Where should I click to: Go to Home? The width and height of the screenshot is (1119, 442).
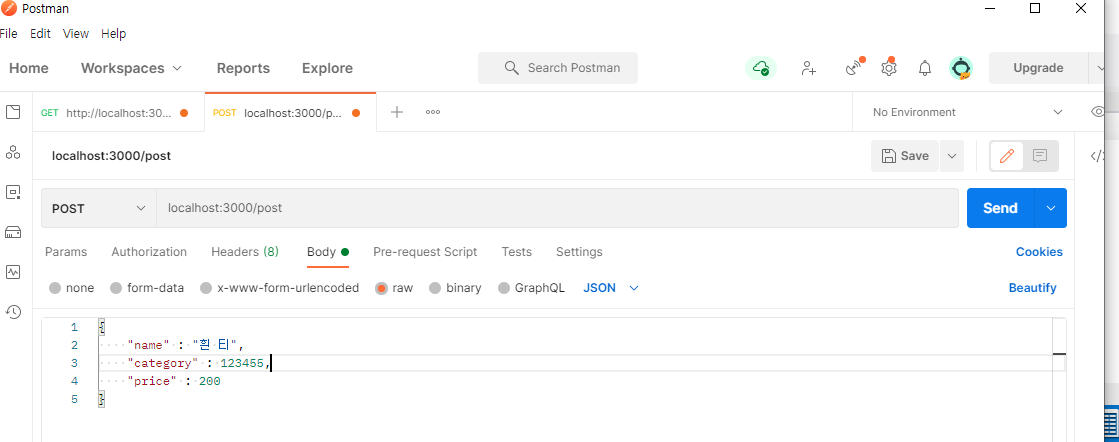29,69
